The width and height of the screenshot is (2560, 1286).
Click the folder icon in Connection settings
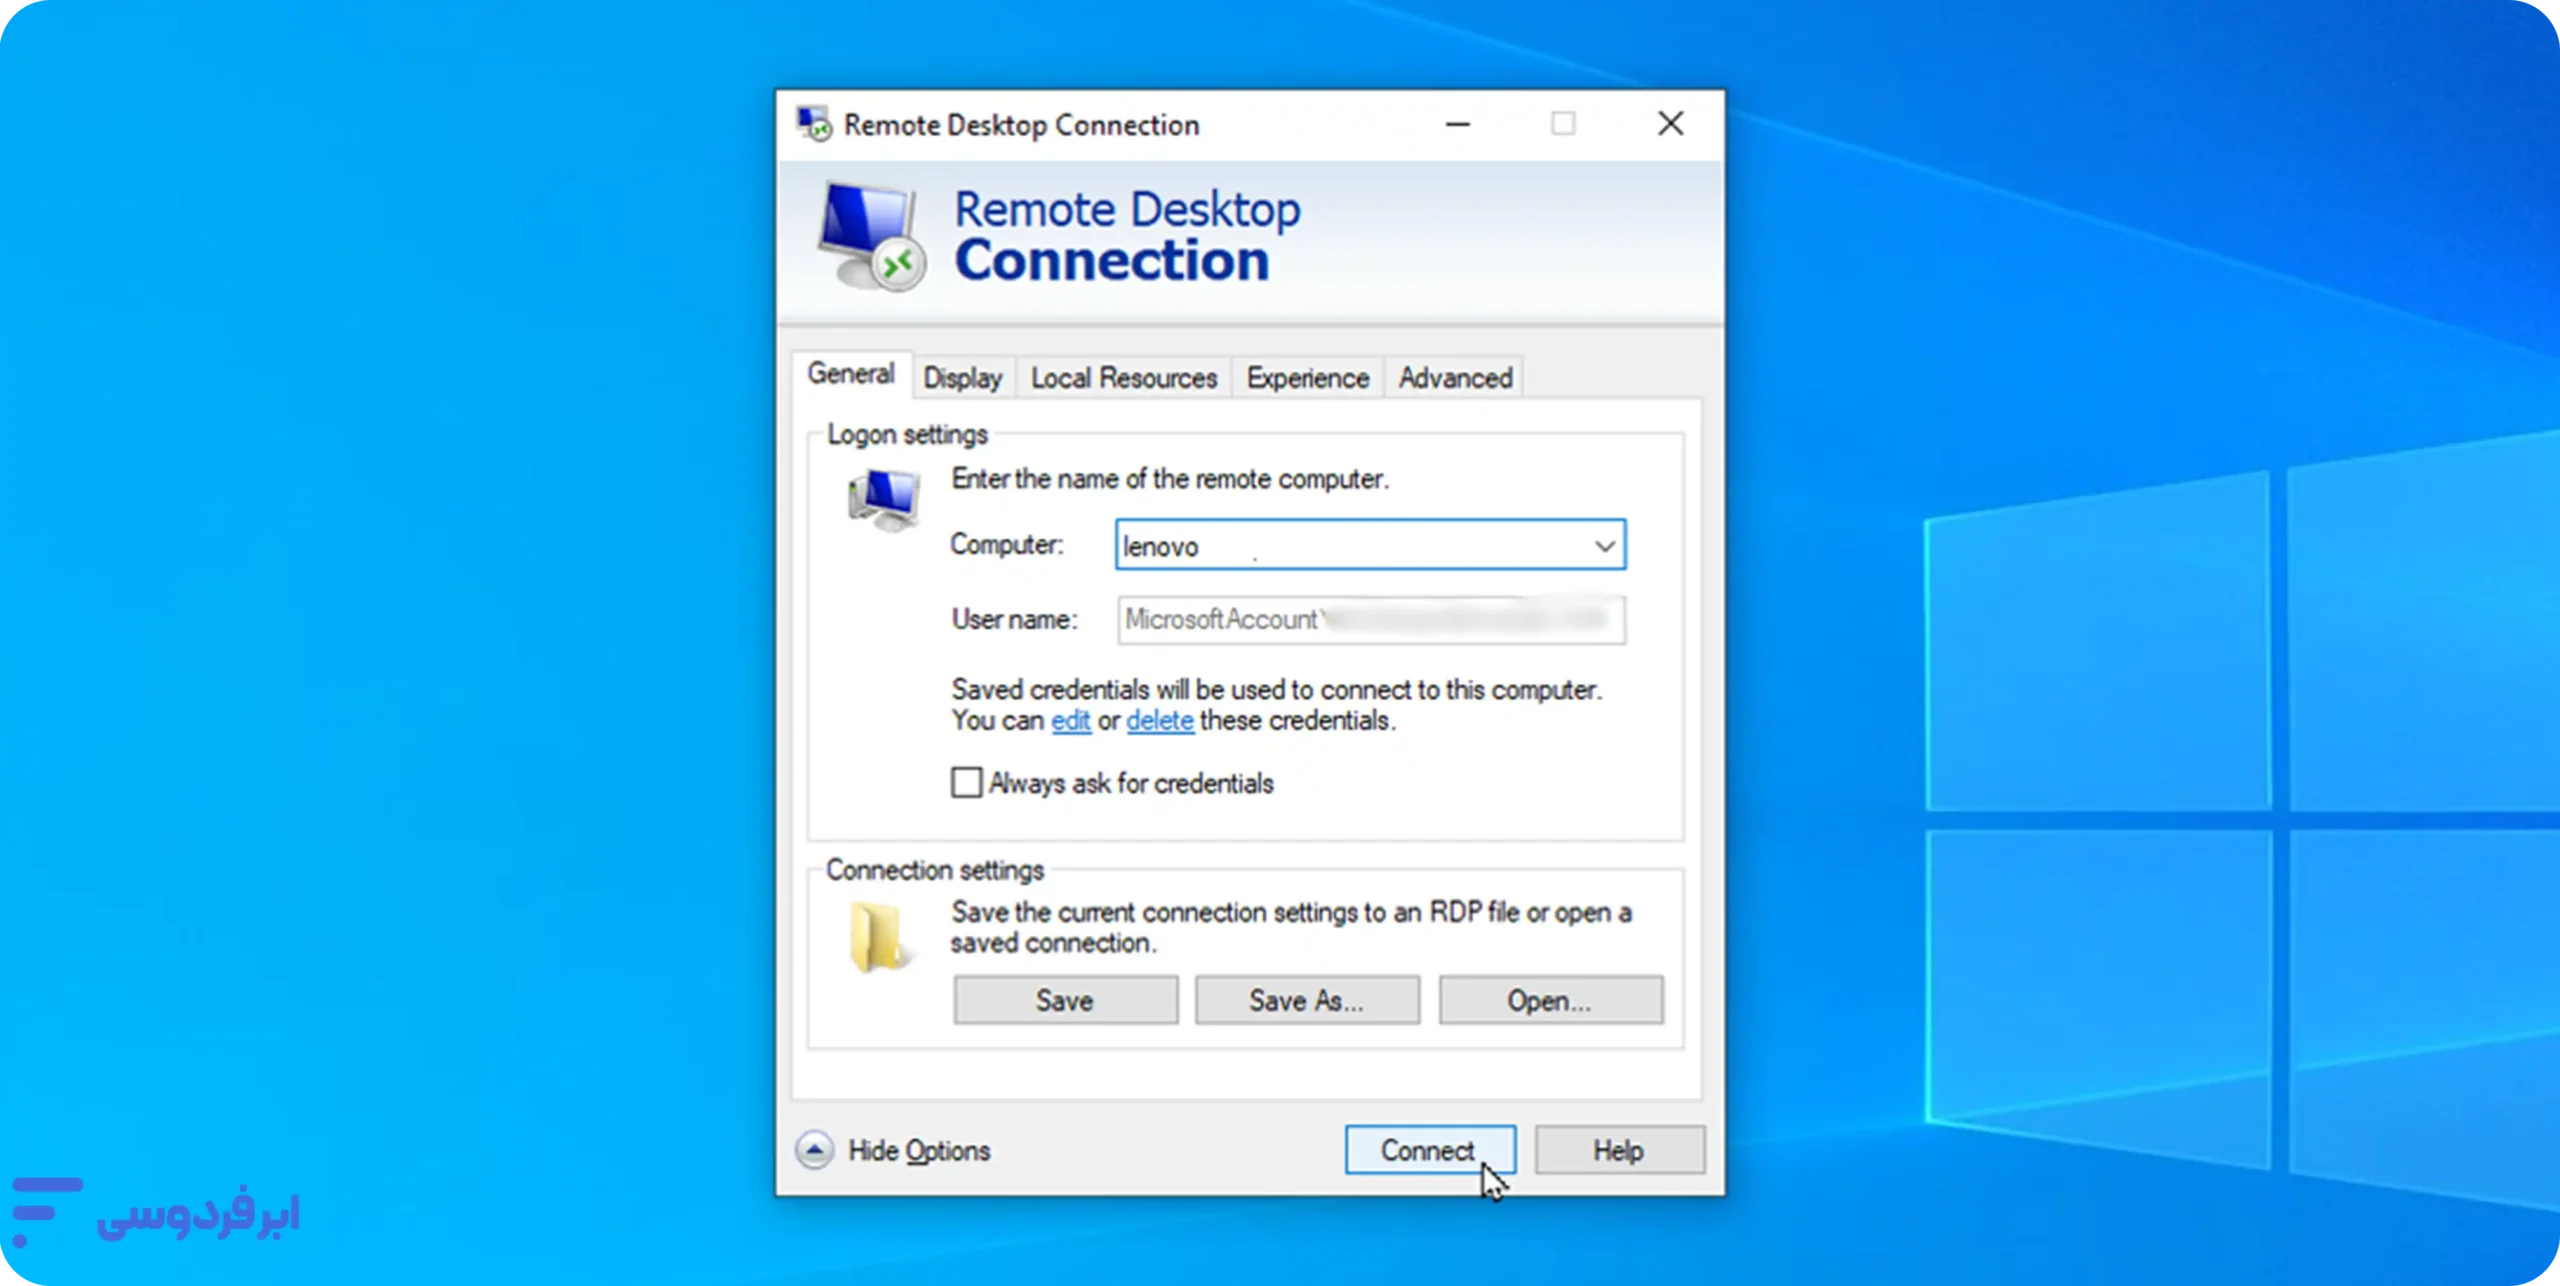tap(877, 937)
